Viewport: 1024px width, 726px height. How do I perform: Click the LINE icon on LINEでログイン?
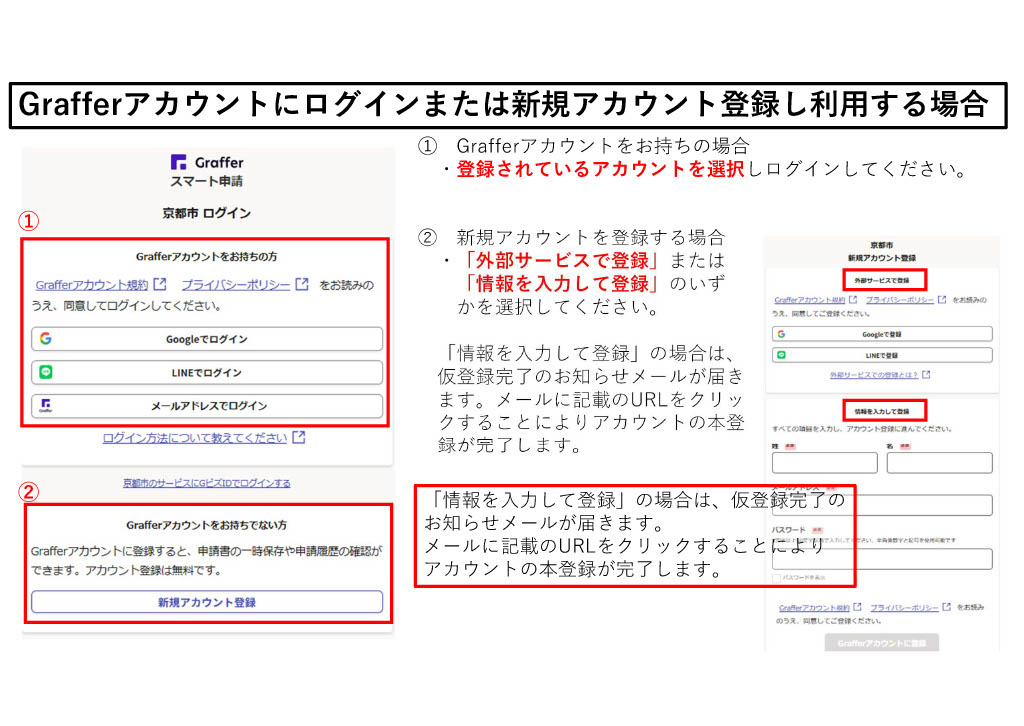coord(46,372)
